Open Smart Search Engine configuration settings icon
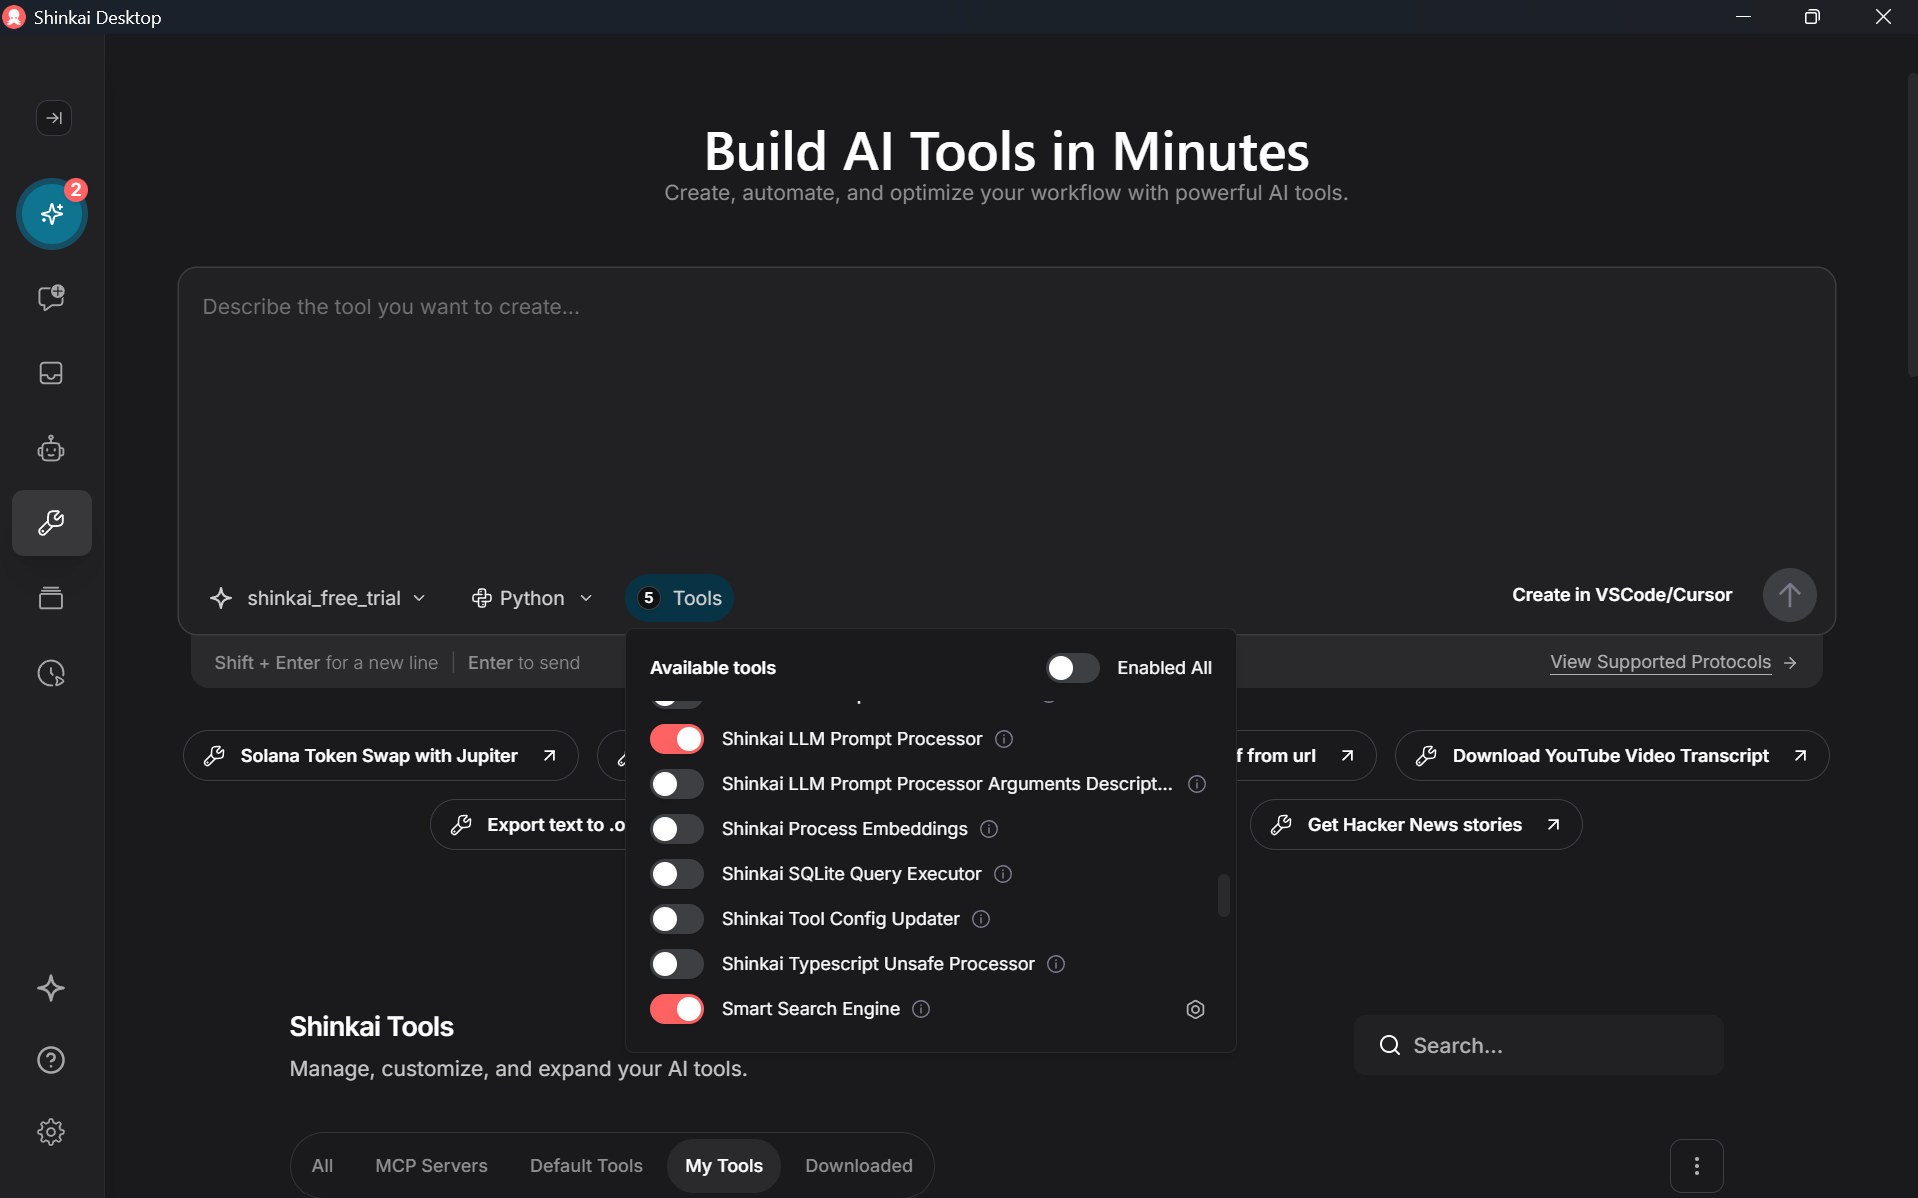This screenshot has height=1198, width=1918. click(1195, 1009)
